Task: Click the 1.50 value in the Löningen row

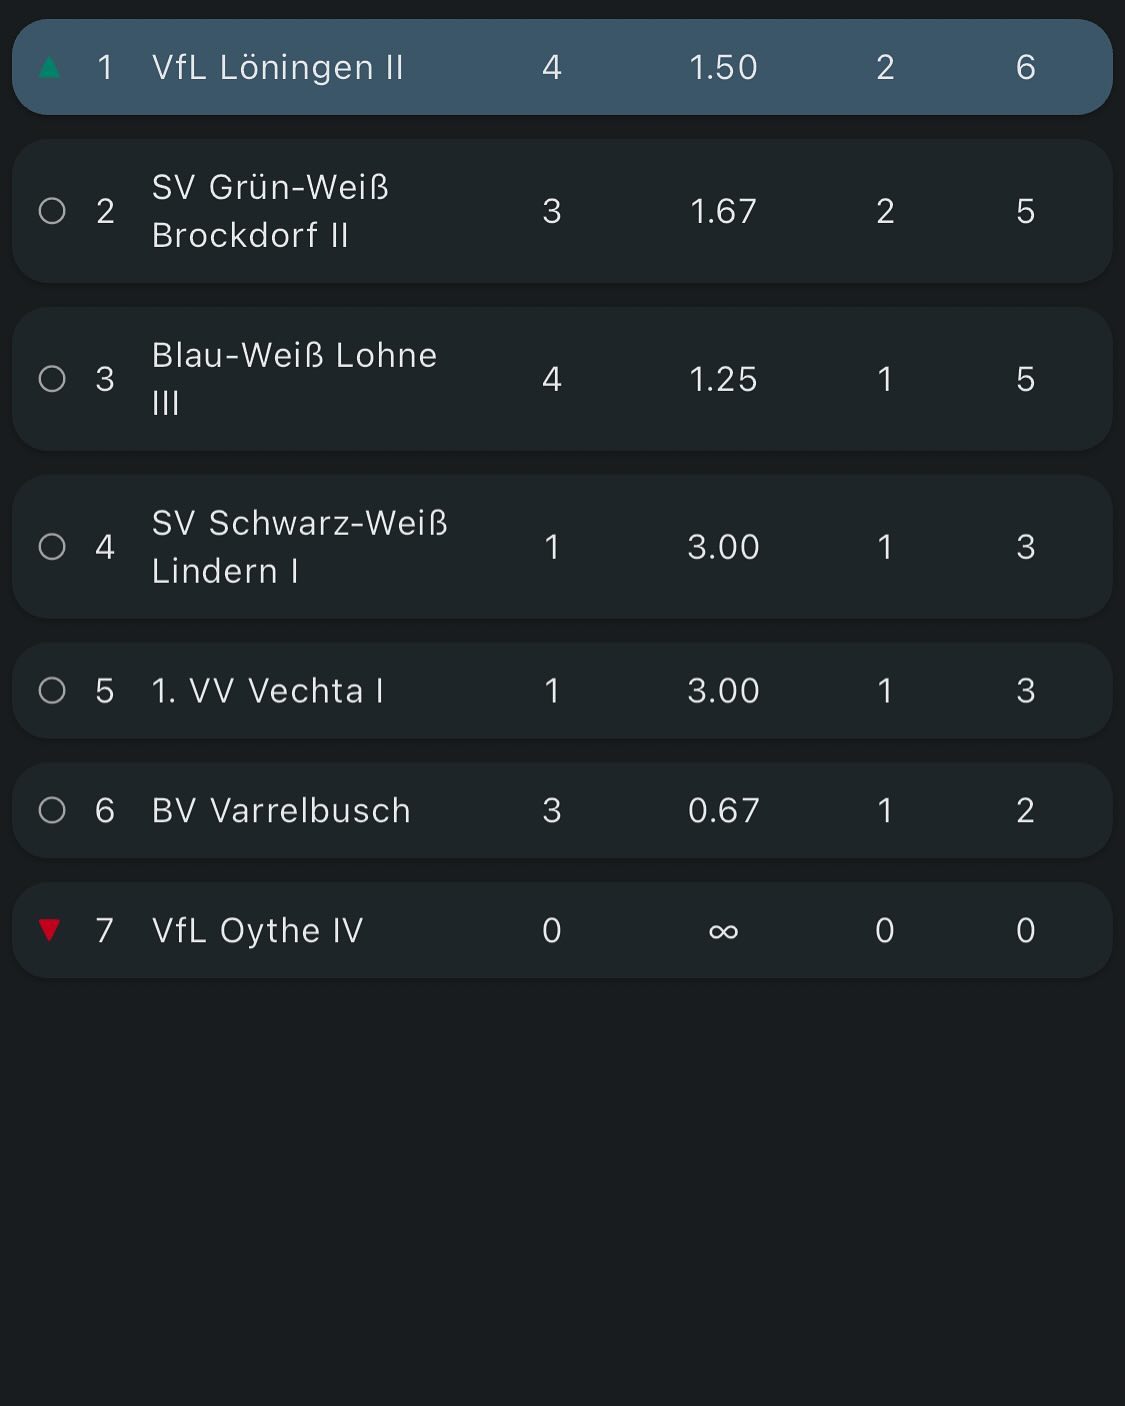Action: (x=723, y=68)
